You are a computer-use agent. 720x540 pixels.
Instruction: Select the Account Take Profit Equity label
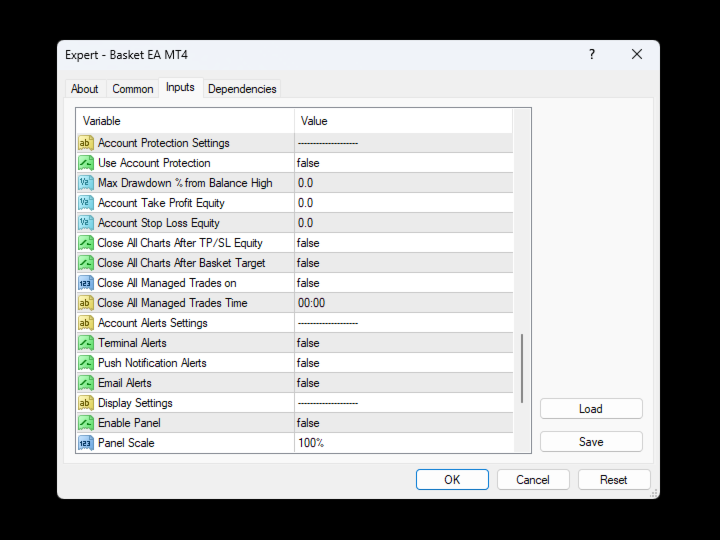click(x=161, y=203)
